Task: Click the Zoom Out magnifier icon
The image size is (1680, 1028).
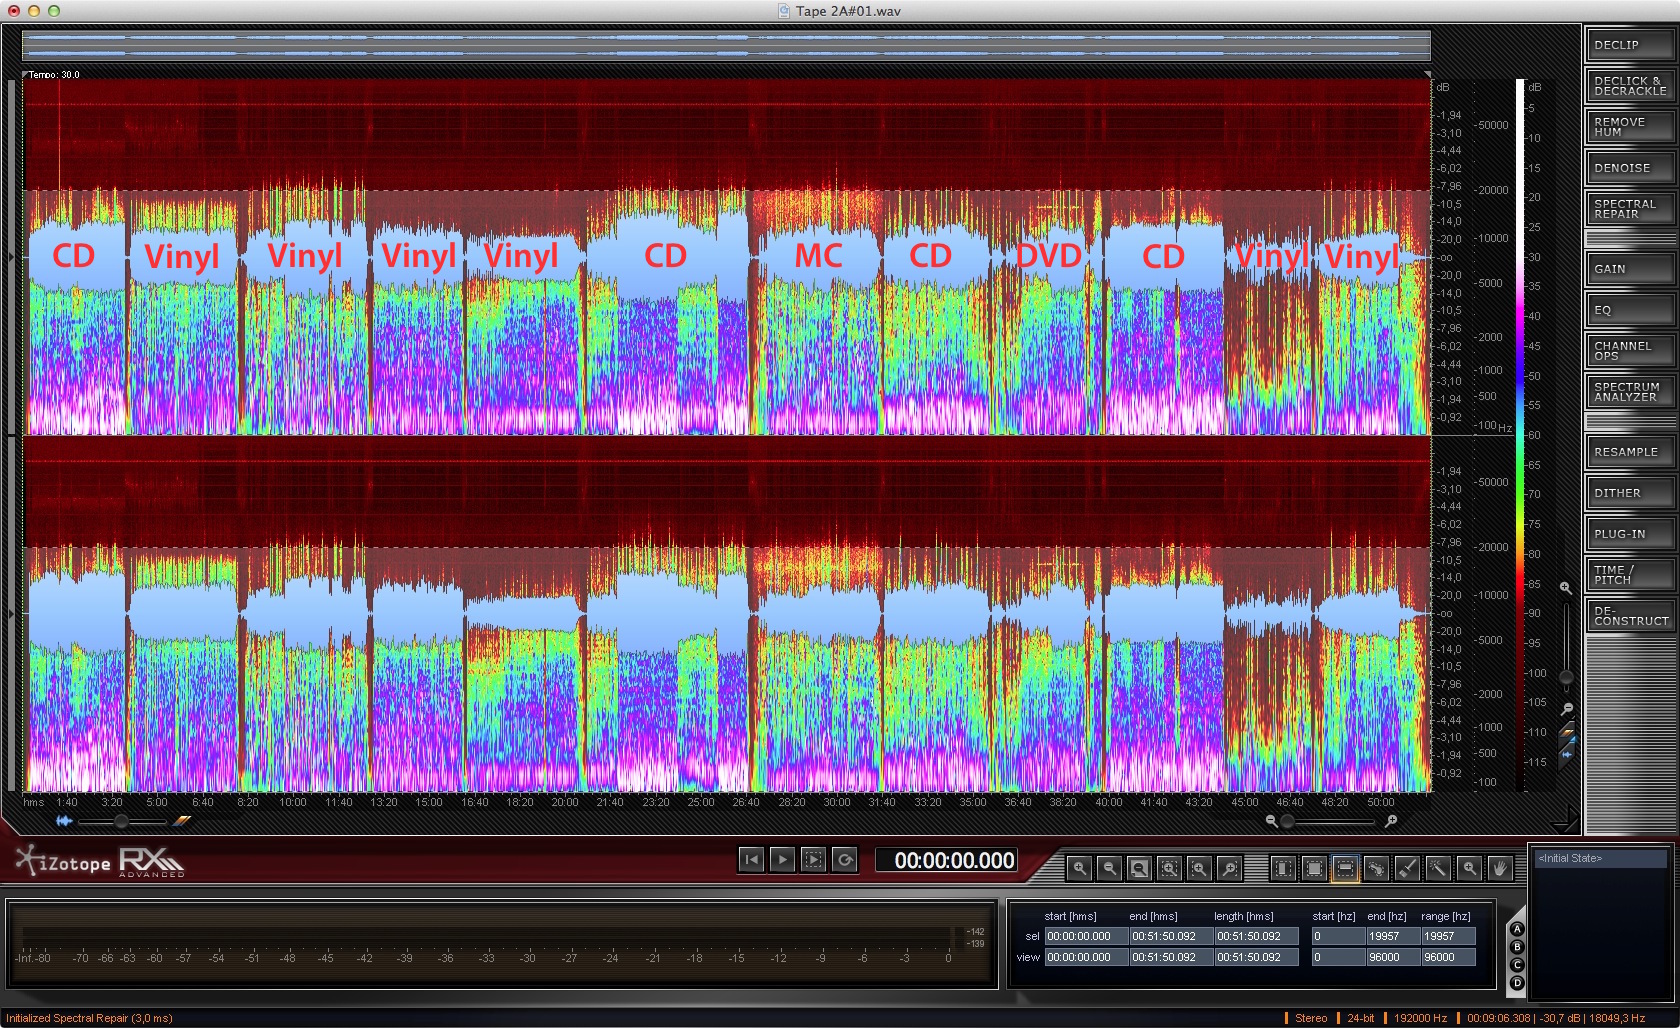Action: (x=1108, y=868)
